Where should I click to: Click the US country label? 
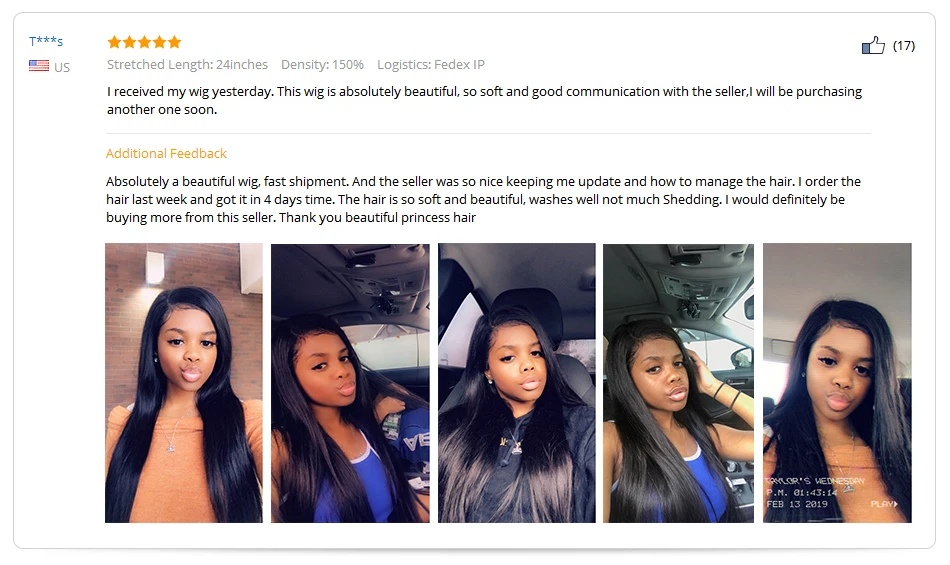[x=62, y=67]
